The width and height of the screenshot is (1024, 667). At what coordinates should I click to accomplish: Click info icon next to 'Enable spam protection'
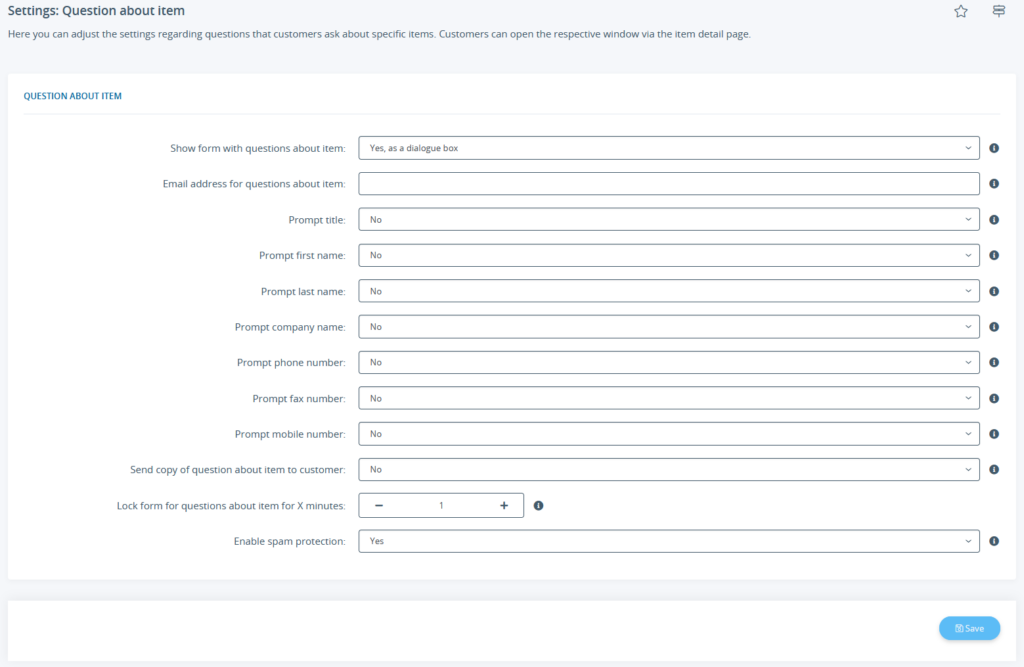click(994, 541)
